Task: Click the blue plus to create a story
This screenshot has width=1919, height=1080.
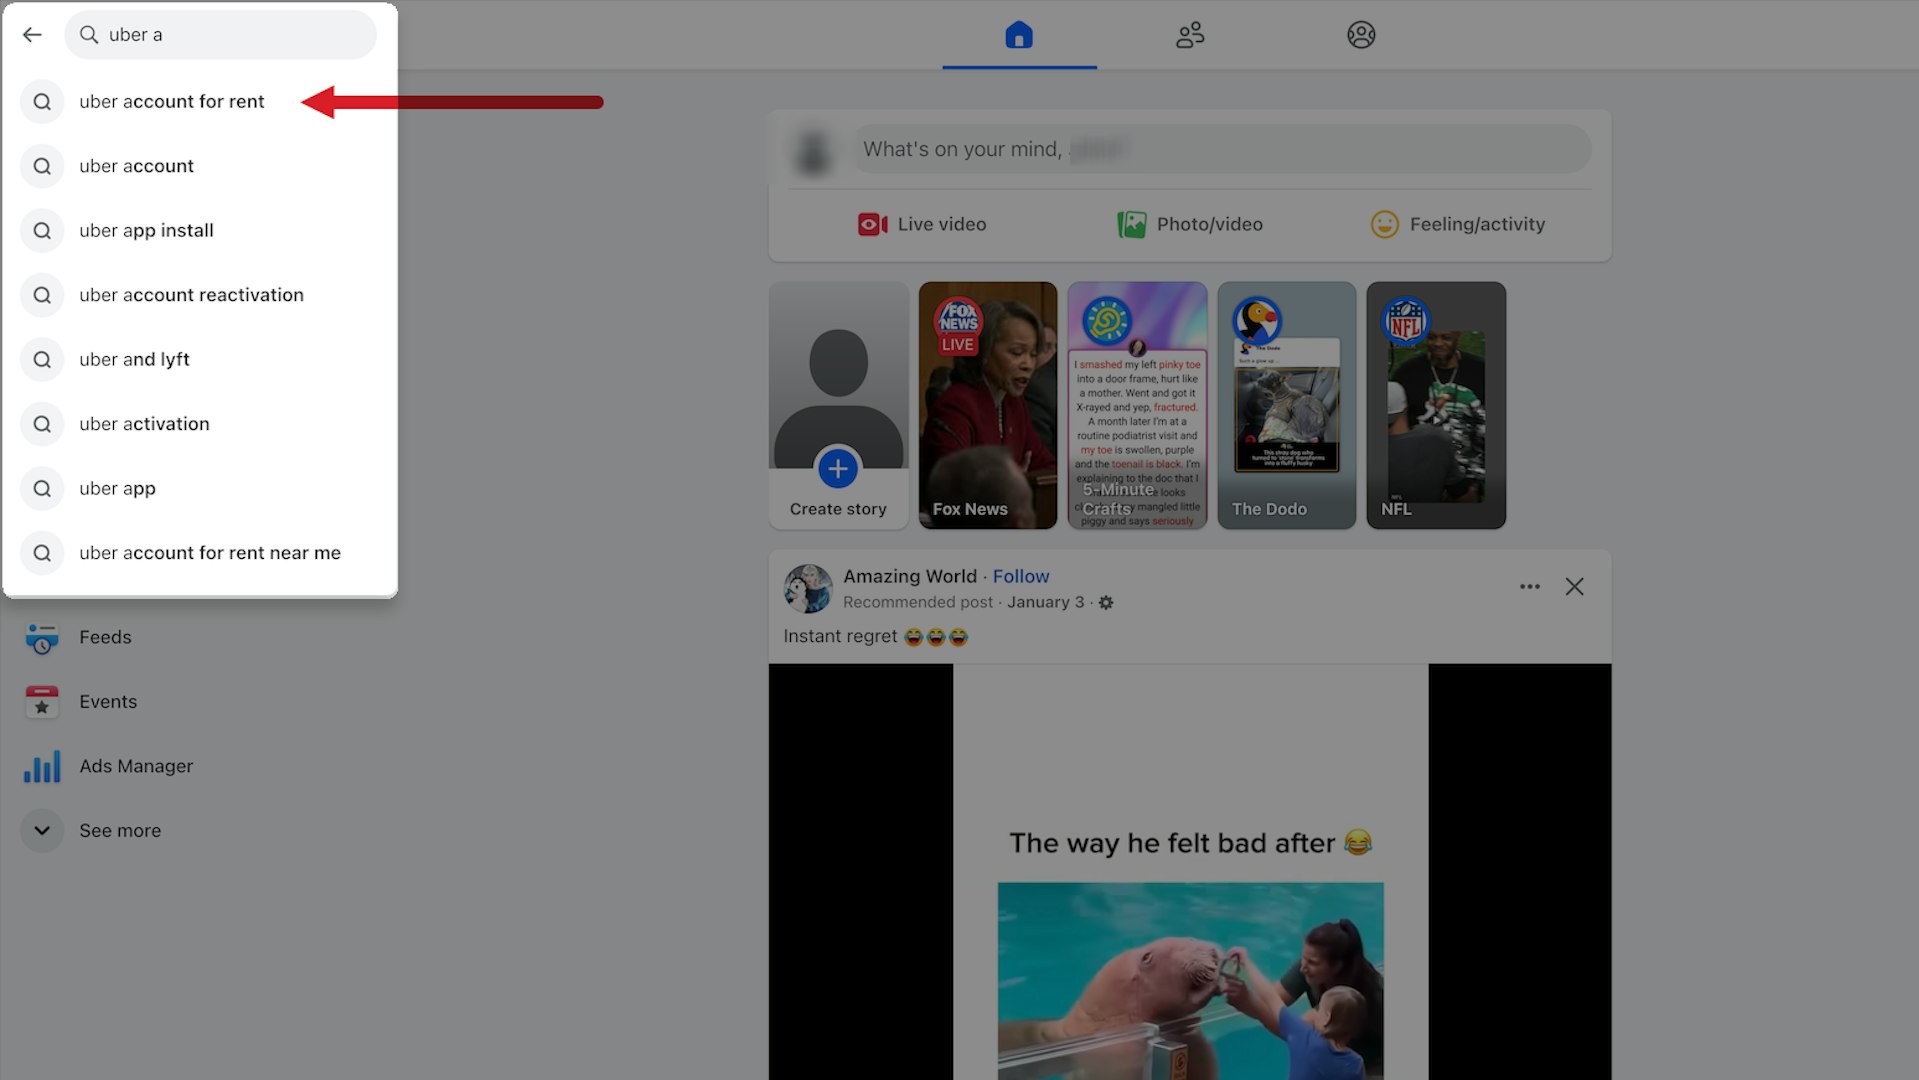Action: (838, 469)
